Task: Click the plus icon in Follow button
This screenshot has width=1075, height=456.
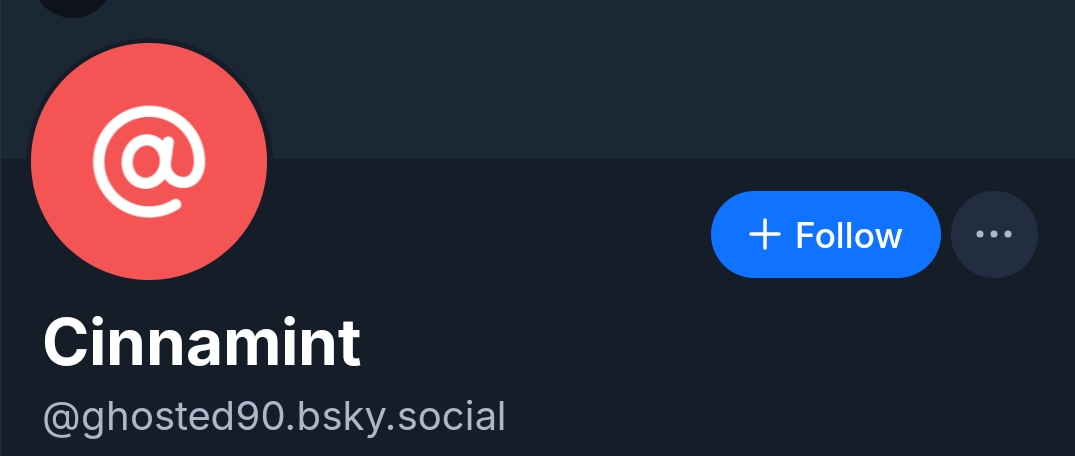Action: pyautogui.click(x=765, y=235)
